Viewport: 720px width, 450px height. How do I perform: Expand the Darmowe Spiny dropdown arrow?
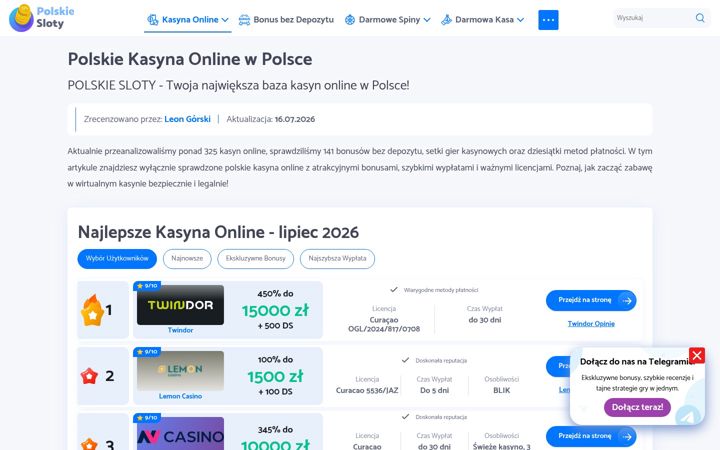click(427, 20)
